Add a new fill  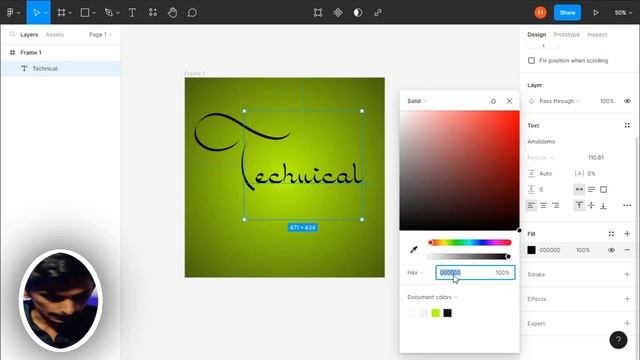627,234
